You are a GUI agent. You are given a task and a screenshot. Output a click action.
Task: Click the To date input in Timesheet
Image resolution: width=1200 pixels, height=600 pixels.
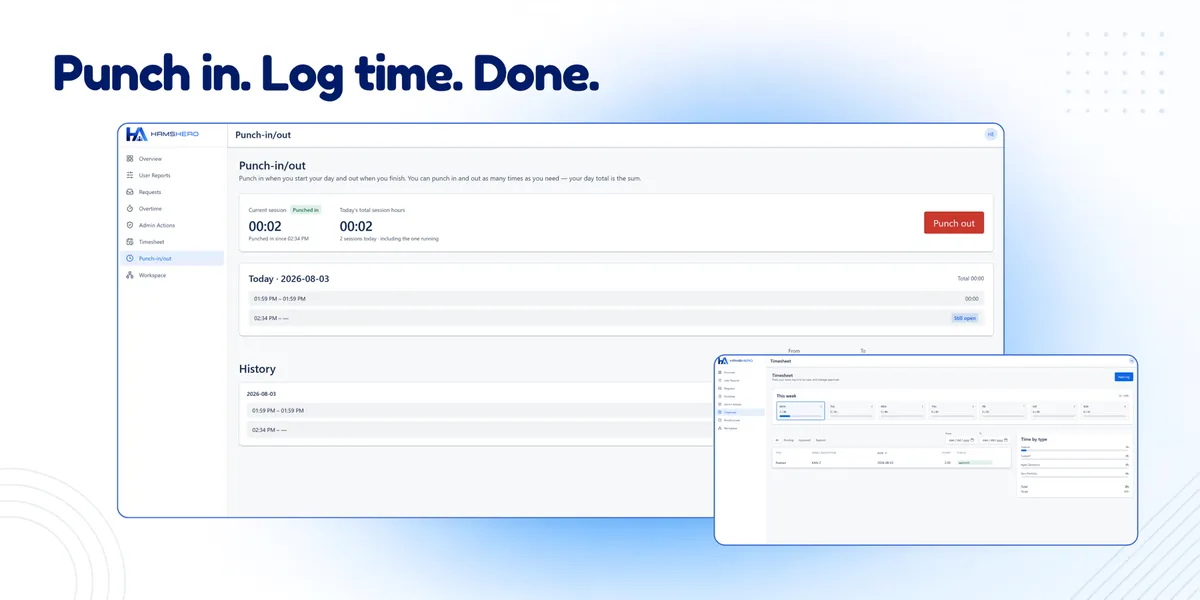pyautogui.click(x=995, y=440)
